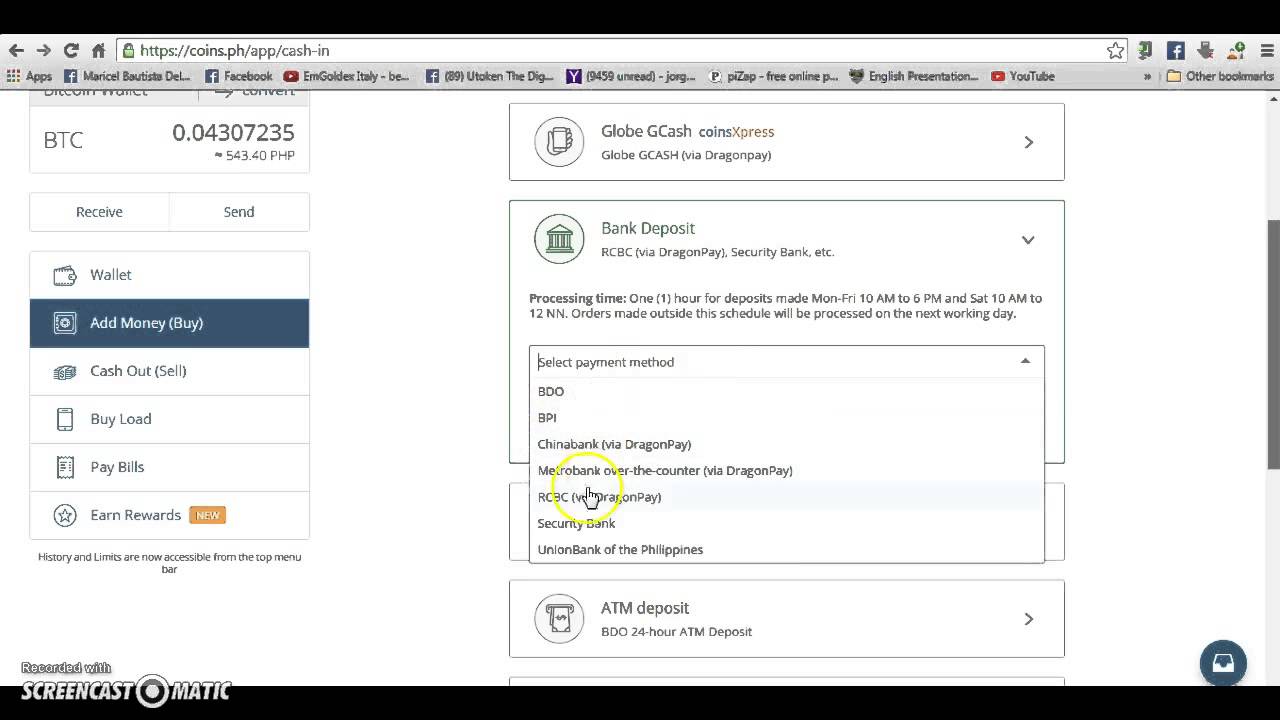Viewport: 1280px width, 720px height.
Task: Select Add Money (Buy) in sidebar
Action: pos(169,323)
